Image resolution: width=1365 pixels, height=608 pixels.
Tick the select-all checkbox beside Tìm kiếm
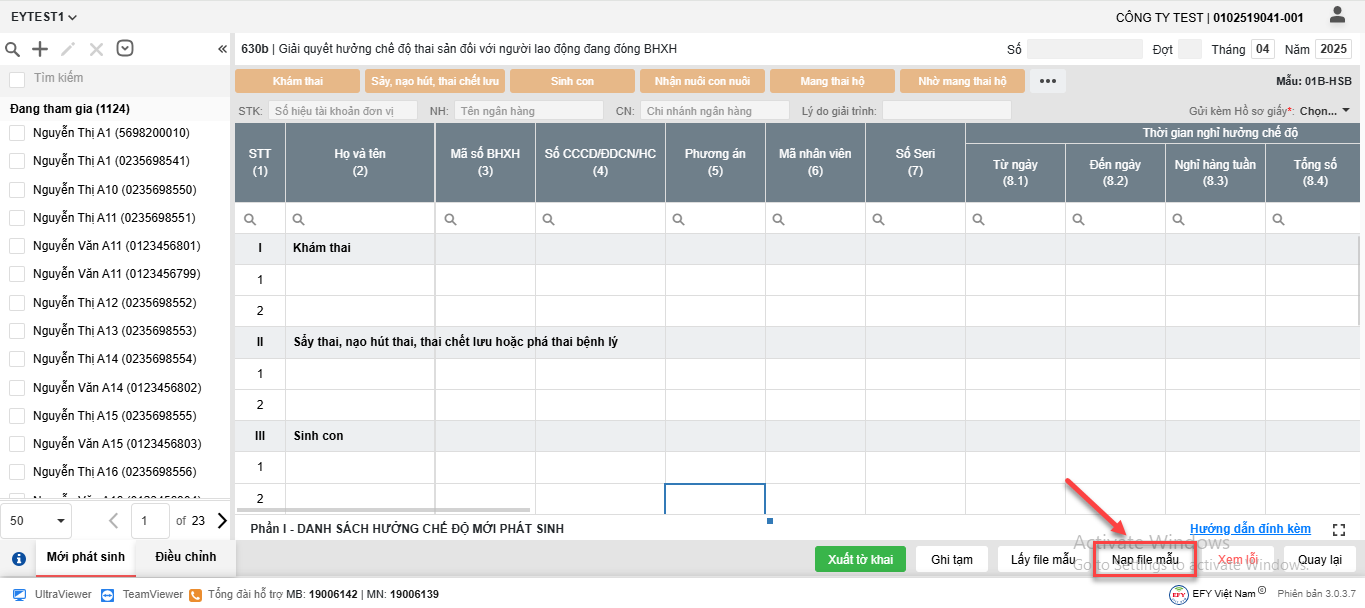tap(17, 79)
